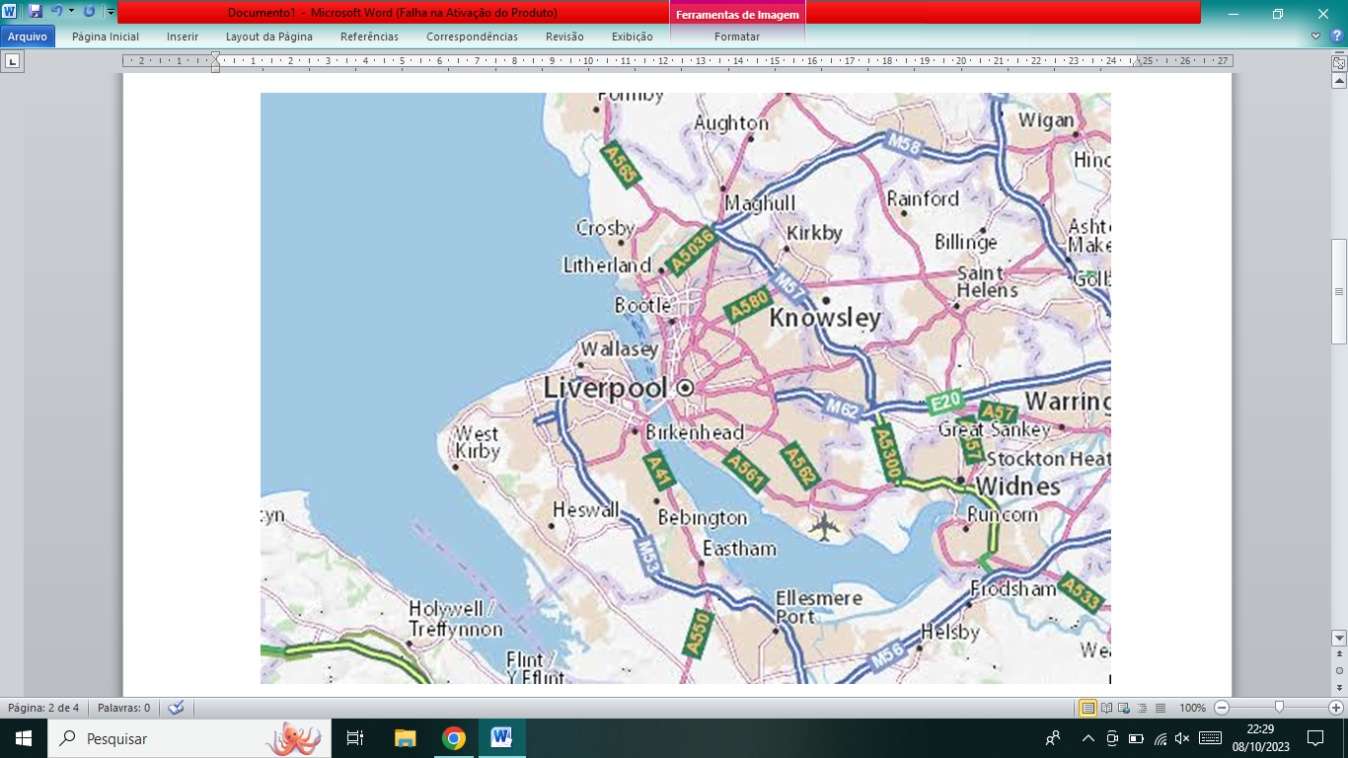The width and height of the screenshot is (1348, 758).
Task: Click the Undo arrow icon
Action: pyautogui.click(x=56, y=12)
